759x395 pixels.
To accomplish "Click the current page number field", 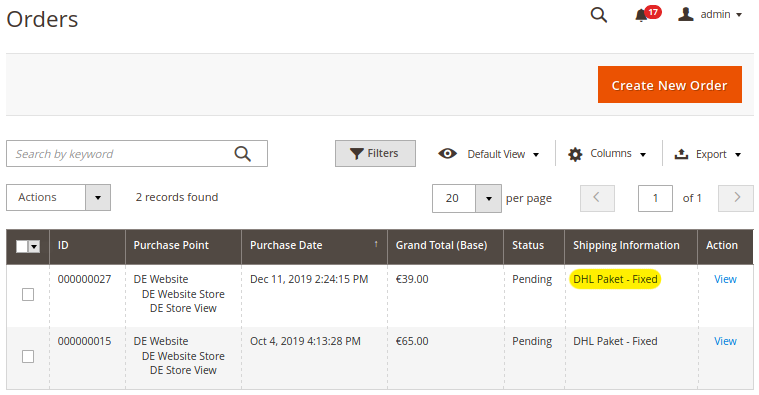I will pyautogui.click(x=655, y=198).
